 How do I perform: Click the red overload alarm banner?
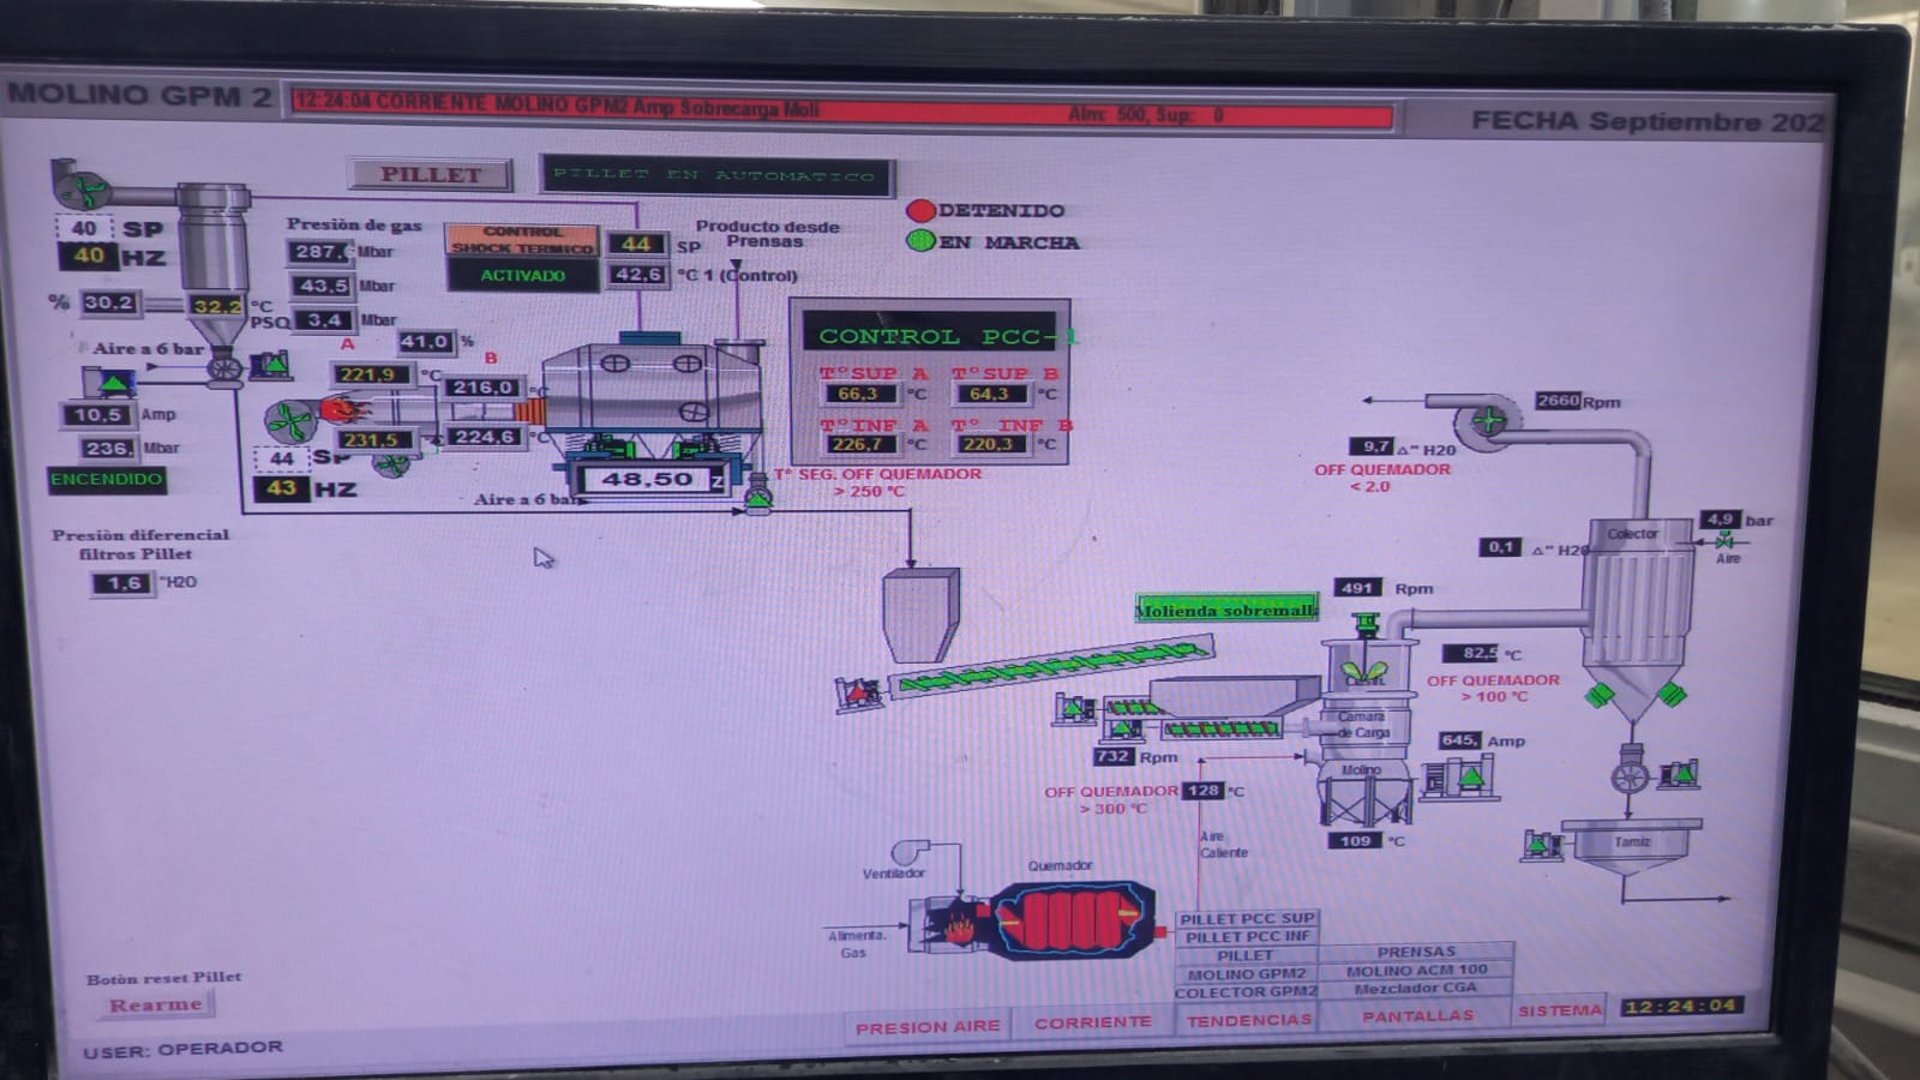[840, 110]
